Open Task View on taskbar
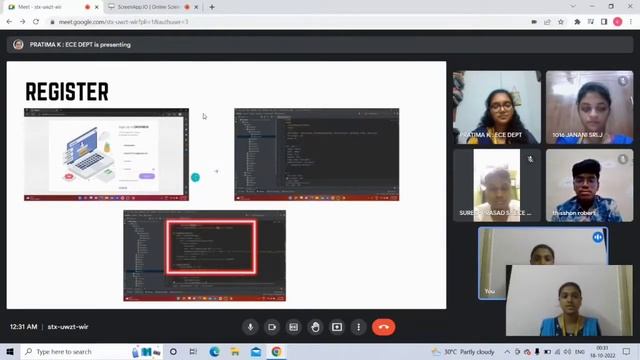 [x=193, y=352]
